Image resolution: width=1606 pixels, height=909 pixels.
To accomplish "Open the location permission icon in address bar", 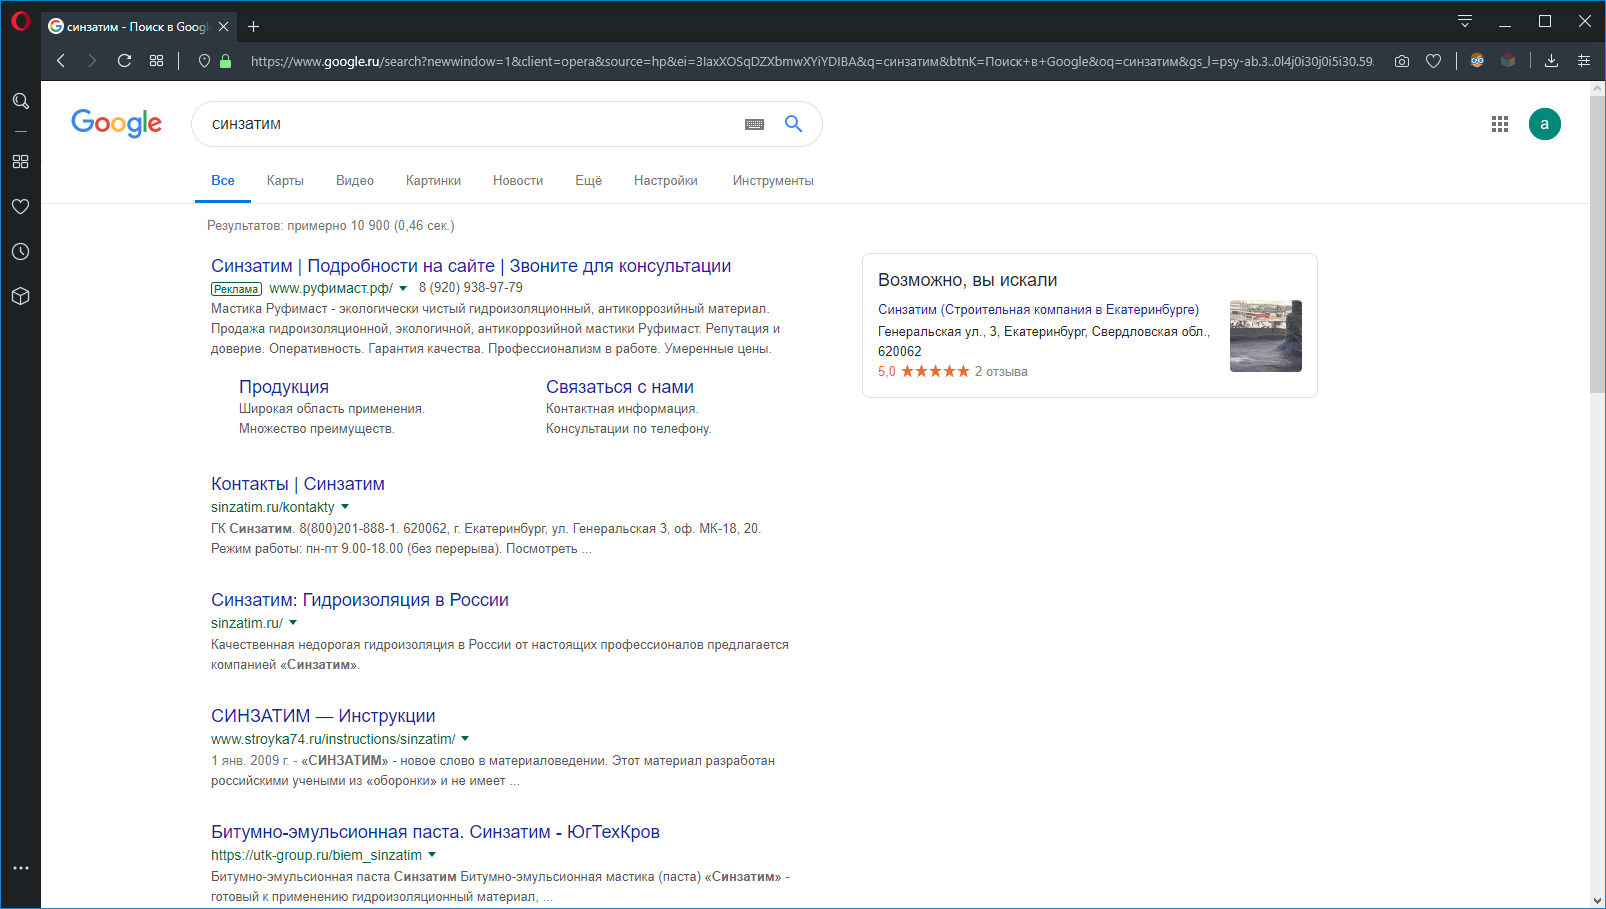I will coord(204,61).
